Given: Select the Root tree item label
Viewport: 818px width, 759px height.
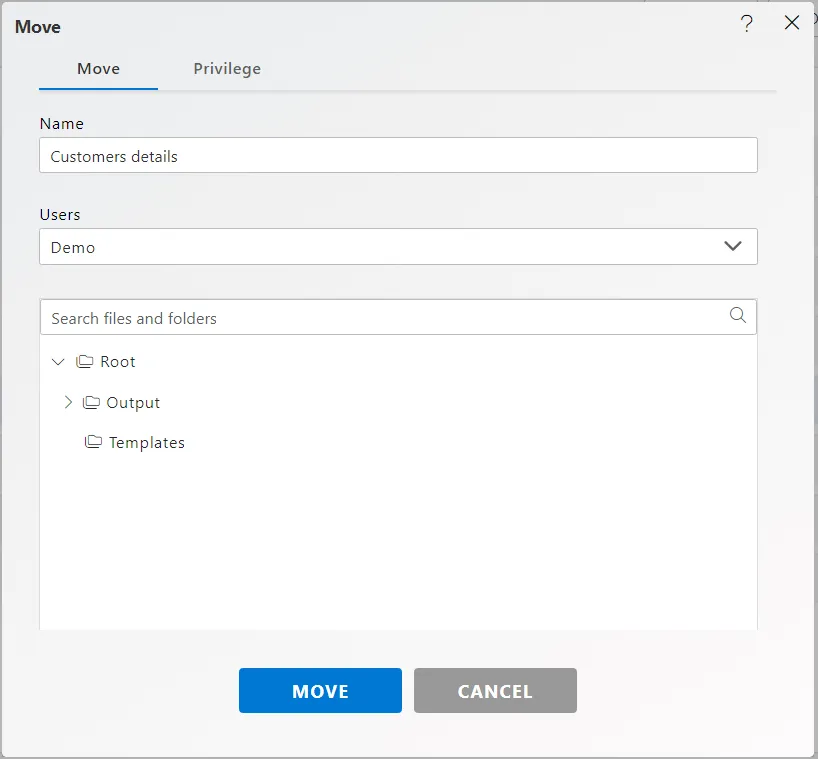Looking at the screenshot, I should pos(118,362).
